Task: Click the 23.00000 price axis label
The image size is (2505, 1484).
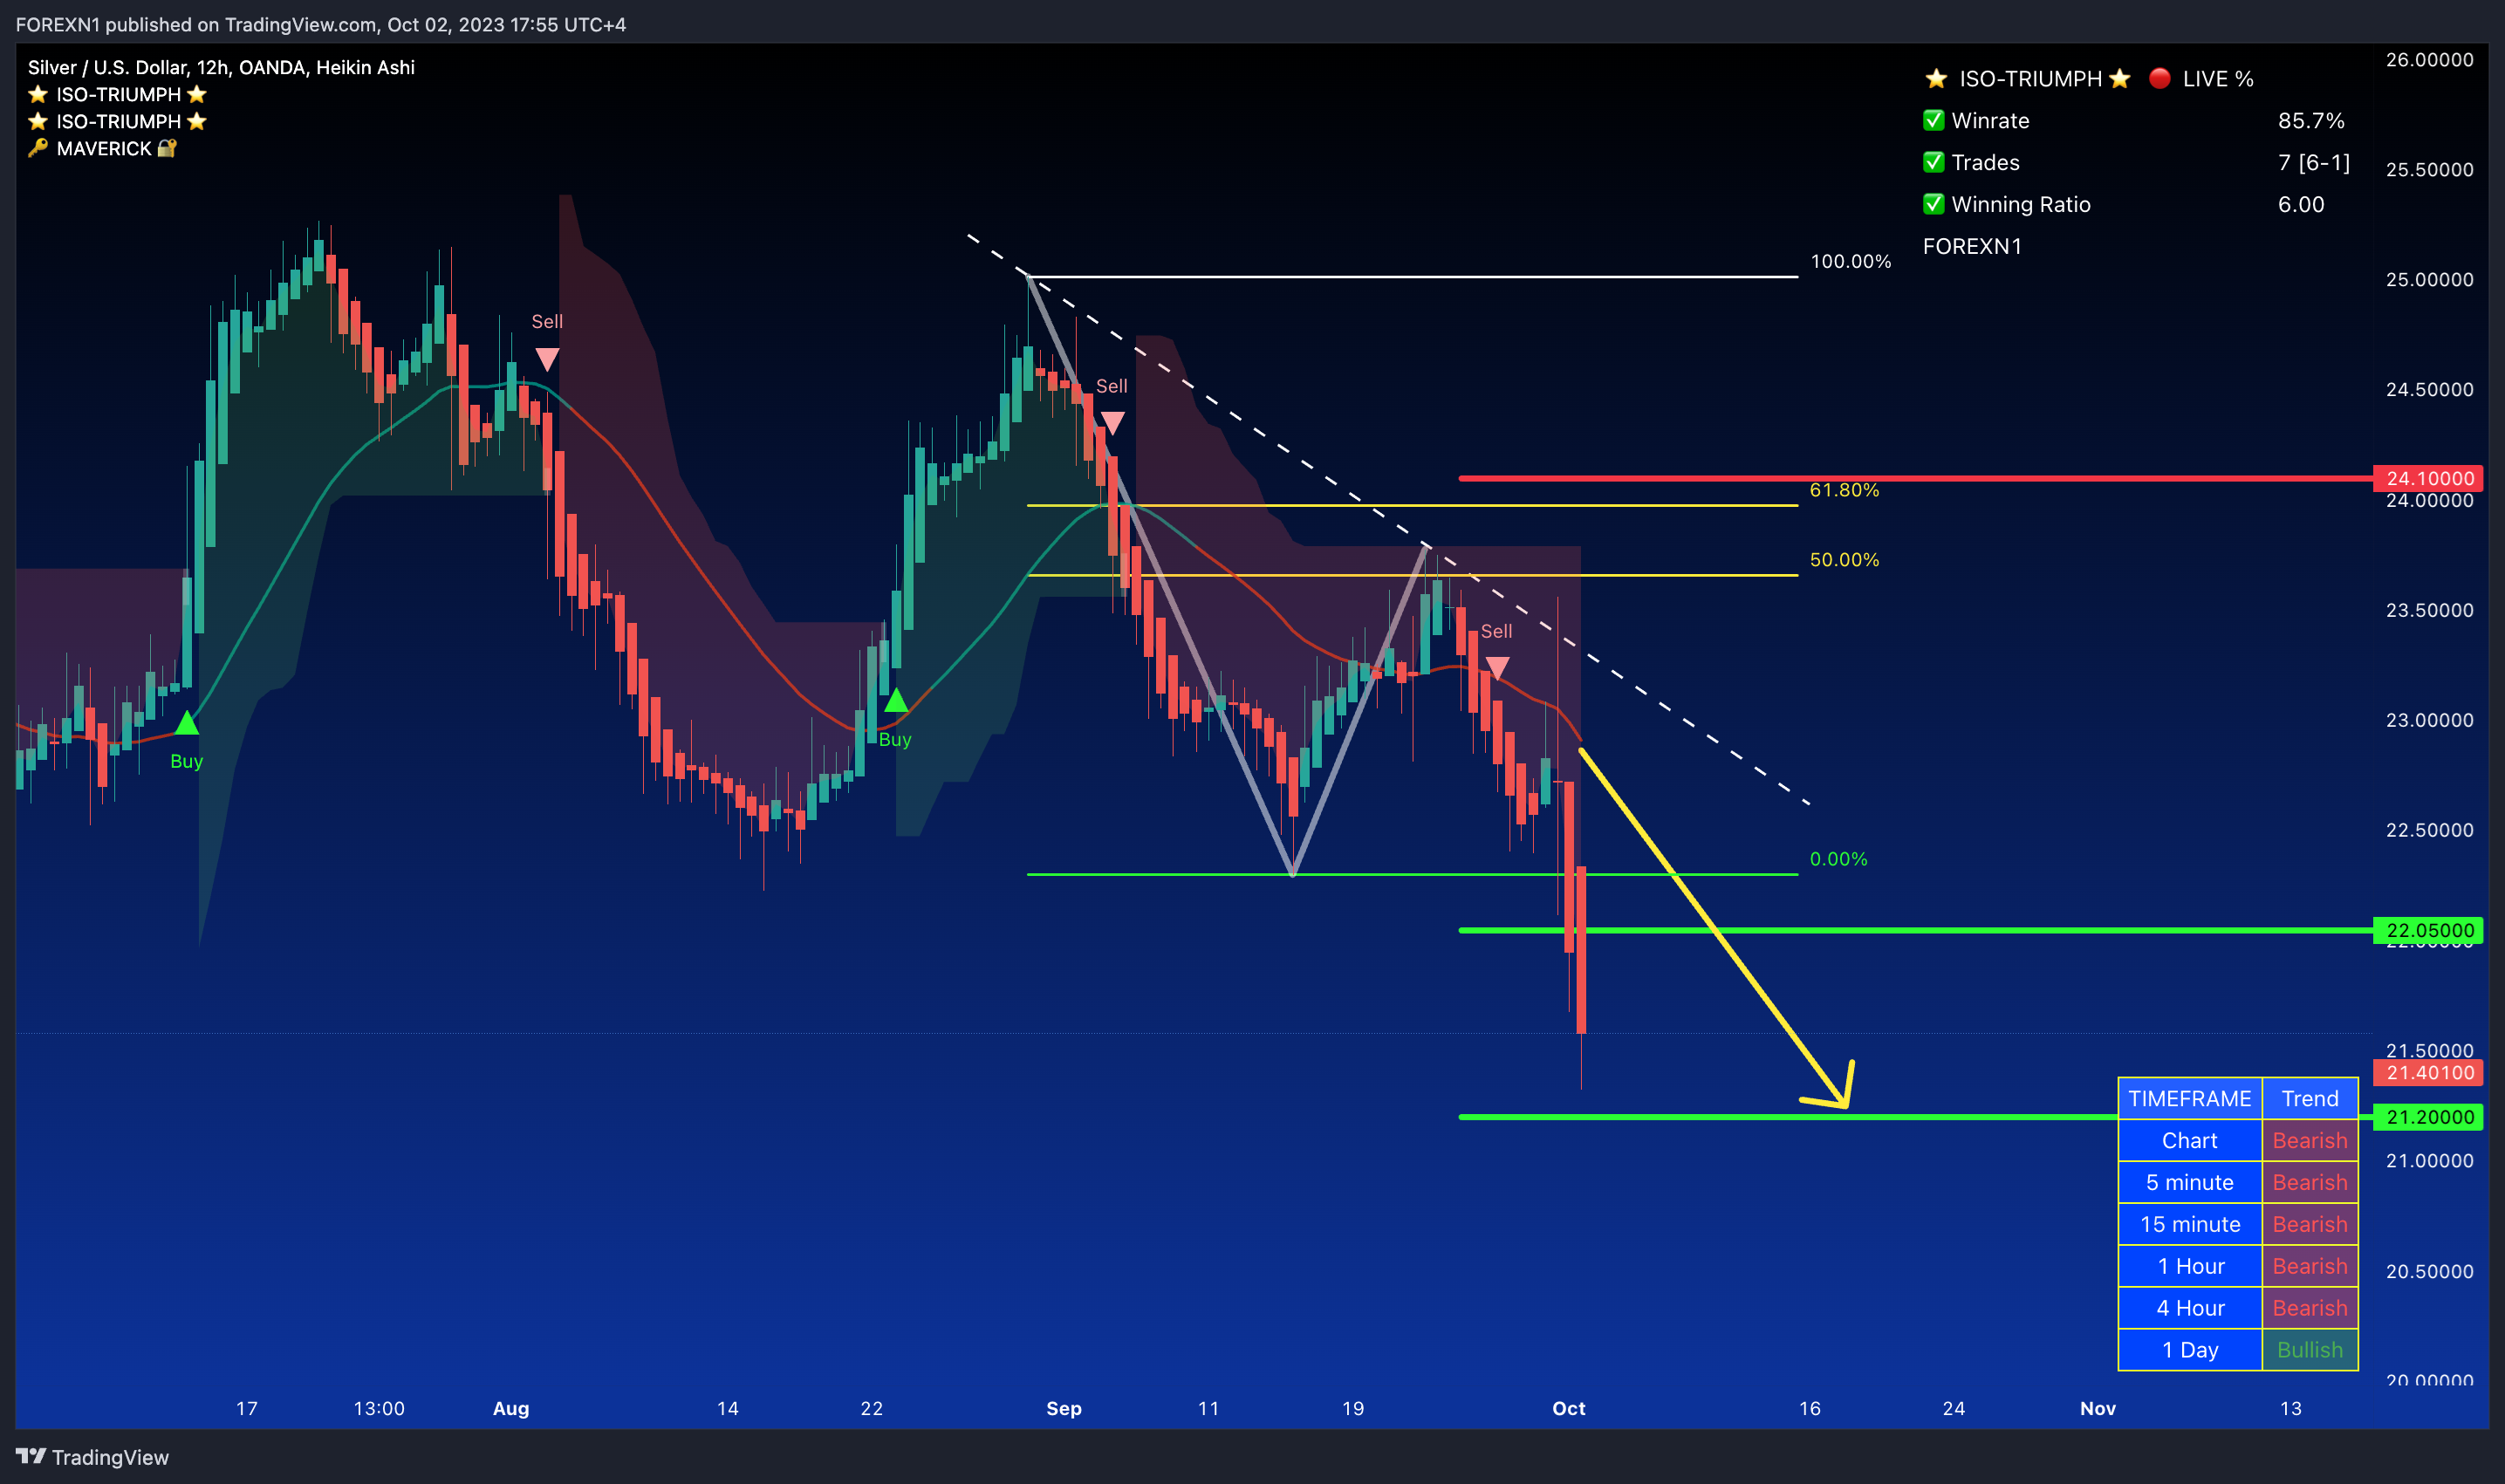Action: coord(2430,720)
